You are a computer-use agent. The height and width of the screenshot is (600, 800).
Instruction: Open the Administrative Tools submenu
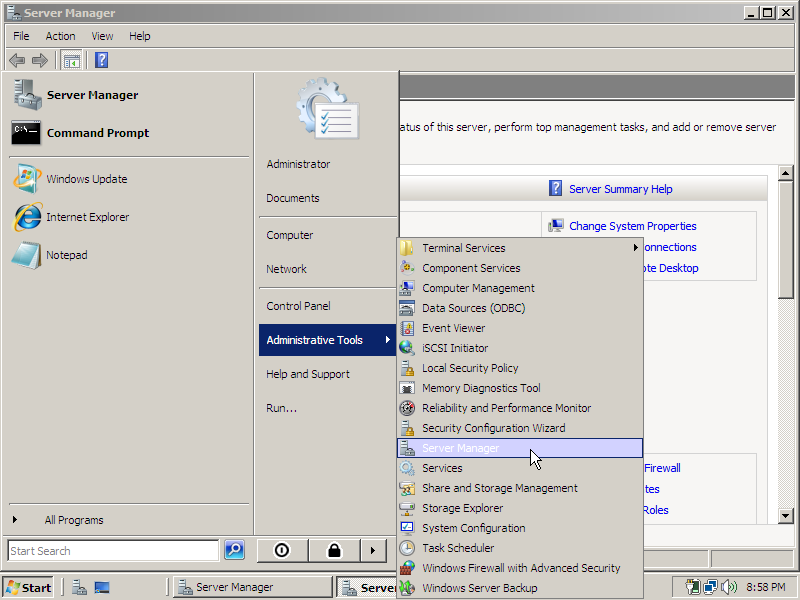click(327, 340)
